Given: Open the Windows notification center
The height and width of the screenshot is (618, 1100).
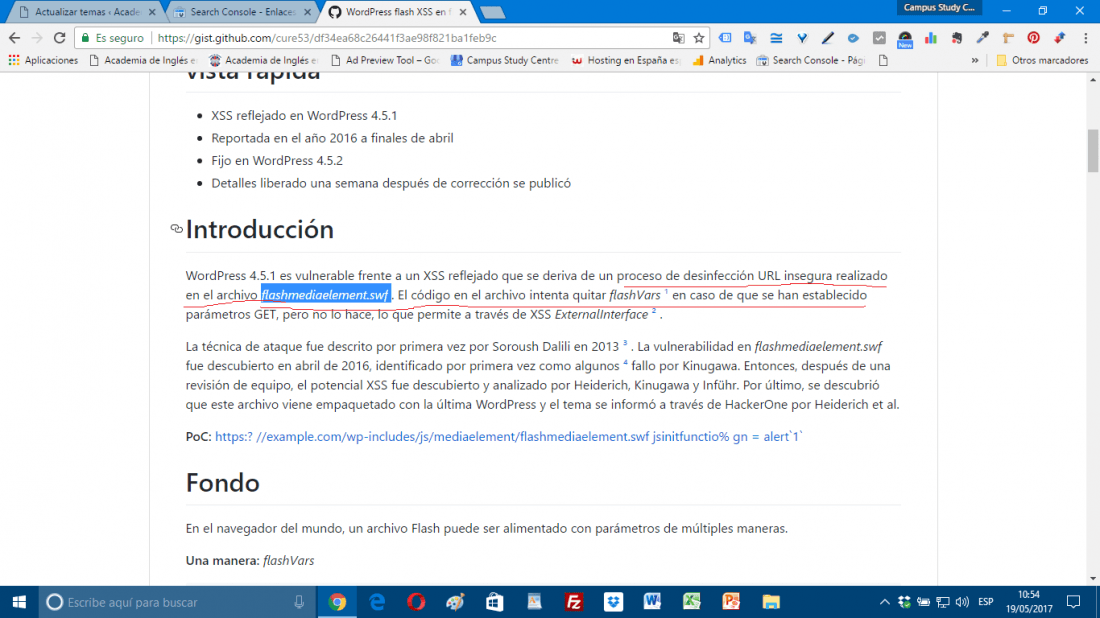Looking at the screenshot, I should coord(1074,602).
